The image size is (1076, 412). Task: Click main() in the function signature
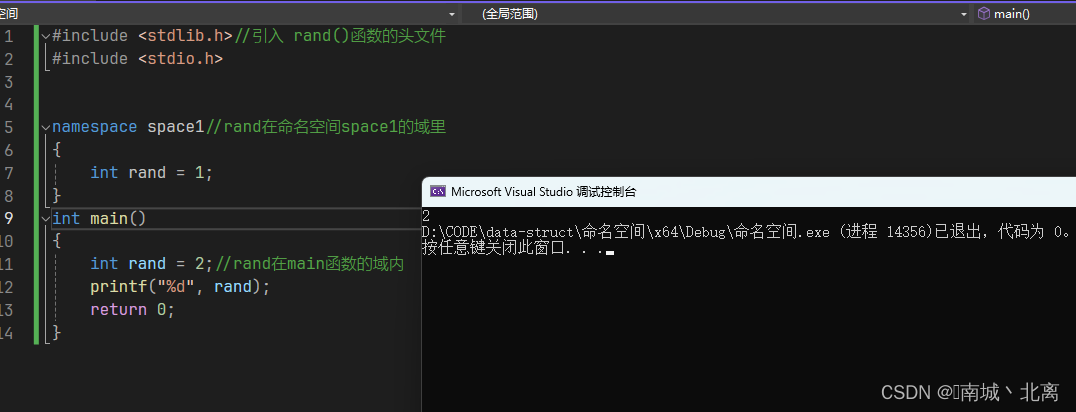tap(118, 218)
